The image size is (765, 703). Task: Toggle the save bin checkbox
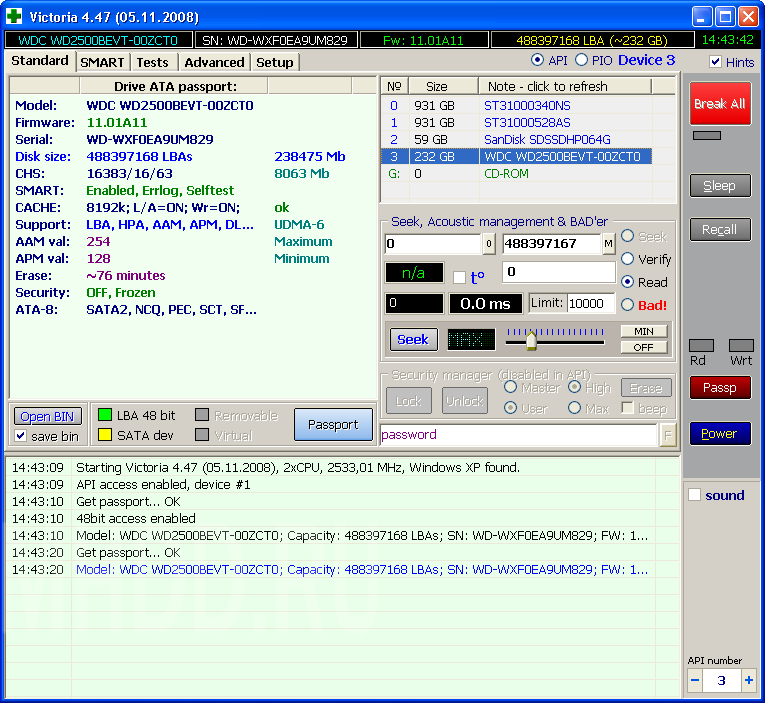[20, 436]
